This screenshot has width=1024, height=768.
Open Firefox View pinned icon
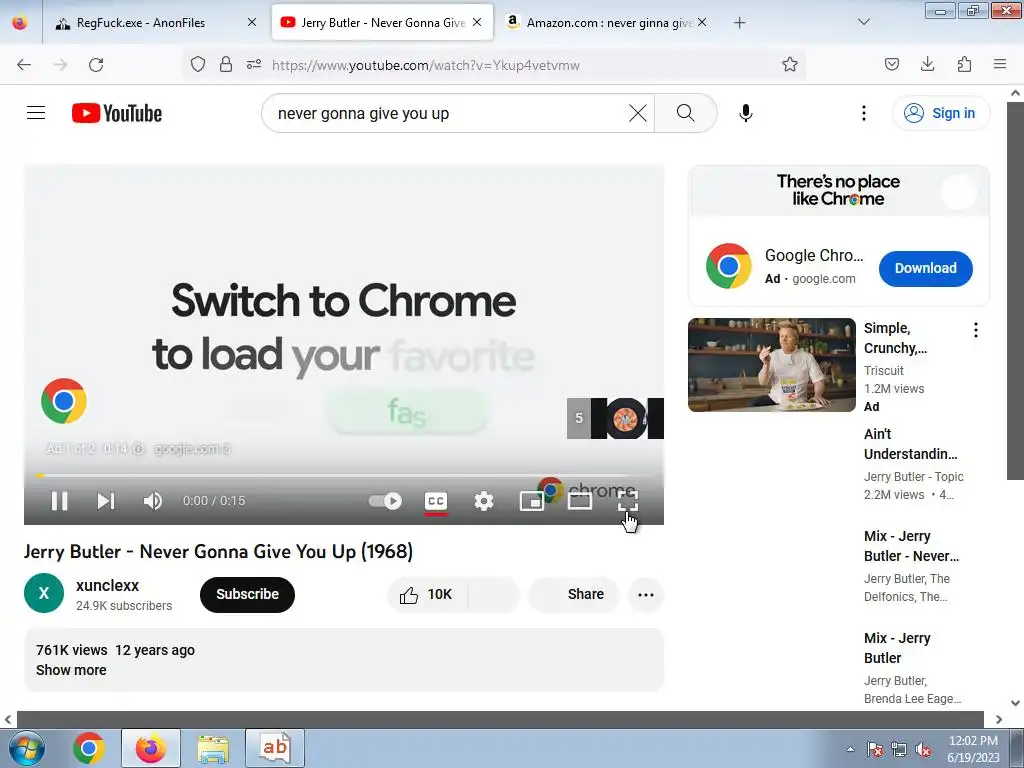coord(20,22)
